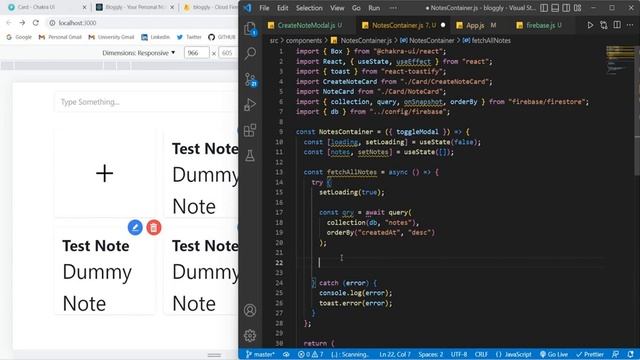Viewport: 640px width, 360px height.
Task: Click the src breadcrumb
Action: point(274,40)
